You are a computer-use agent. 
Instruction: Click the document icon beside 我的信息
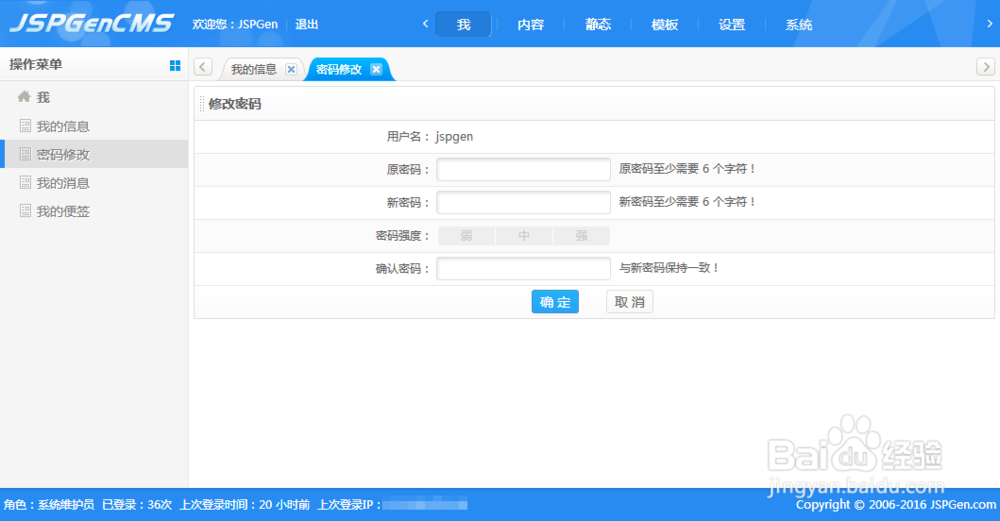point(25,126)
